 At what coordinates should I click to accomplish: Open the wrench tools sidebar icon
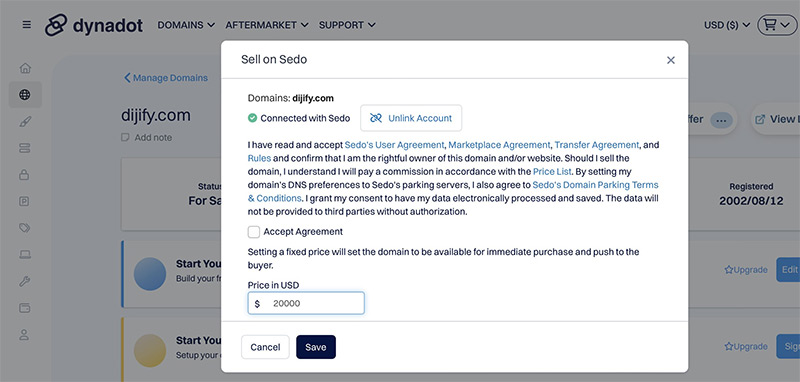24,281
